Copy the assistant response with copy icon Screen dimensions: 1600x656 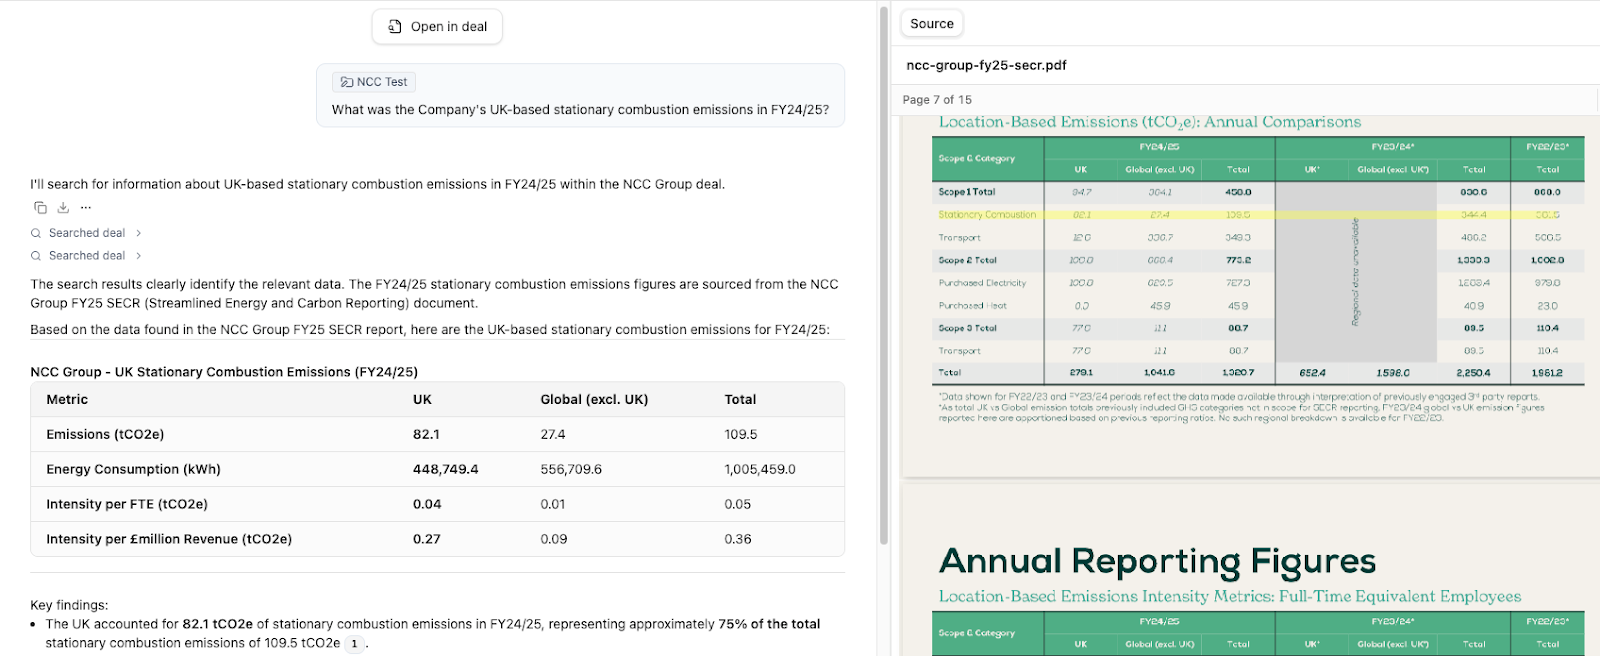pos(40,208)
